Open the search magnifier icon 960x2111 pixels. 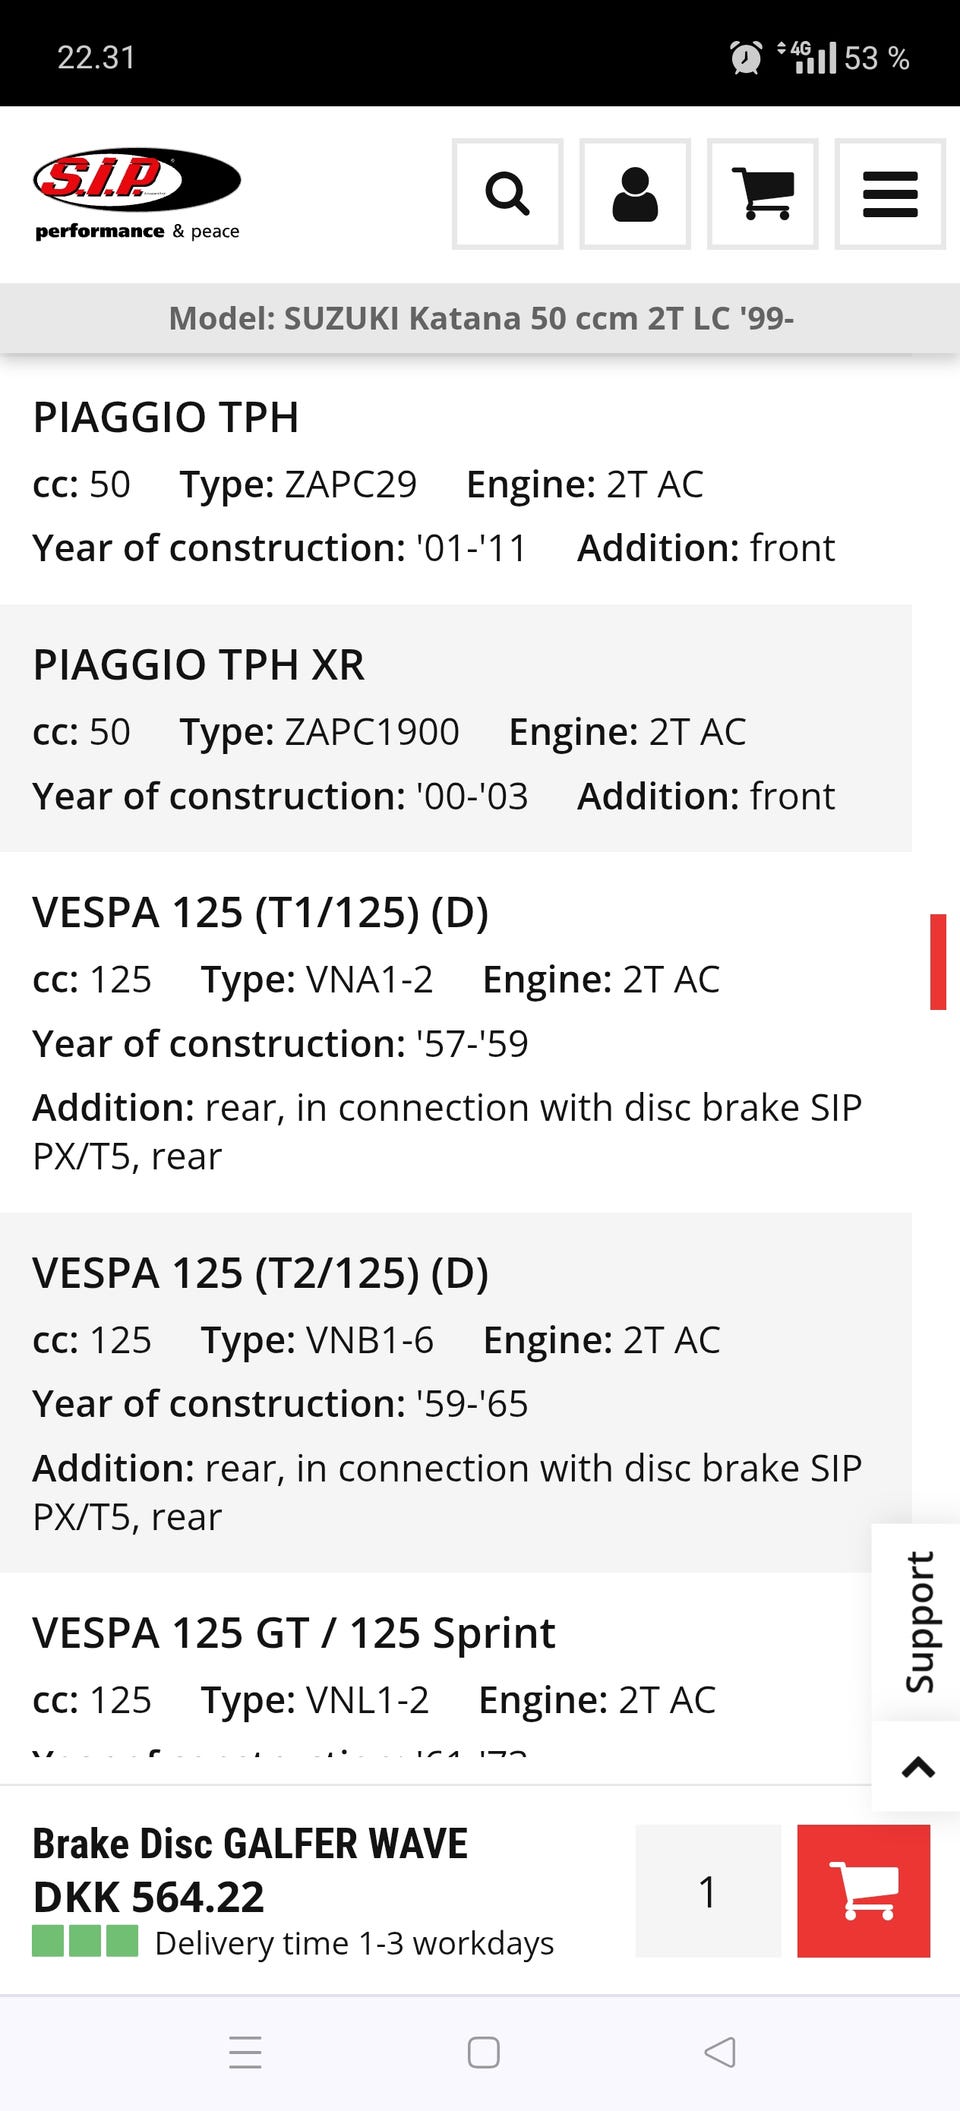[507, 194]
